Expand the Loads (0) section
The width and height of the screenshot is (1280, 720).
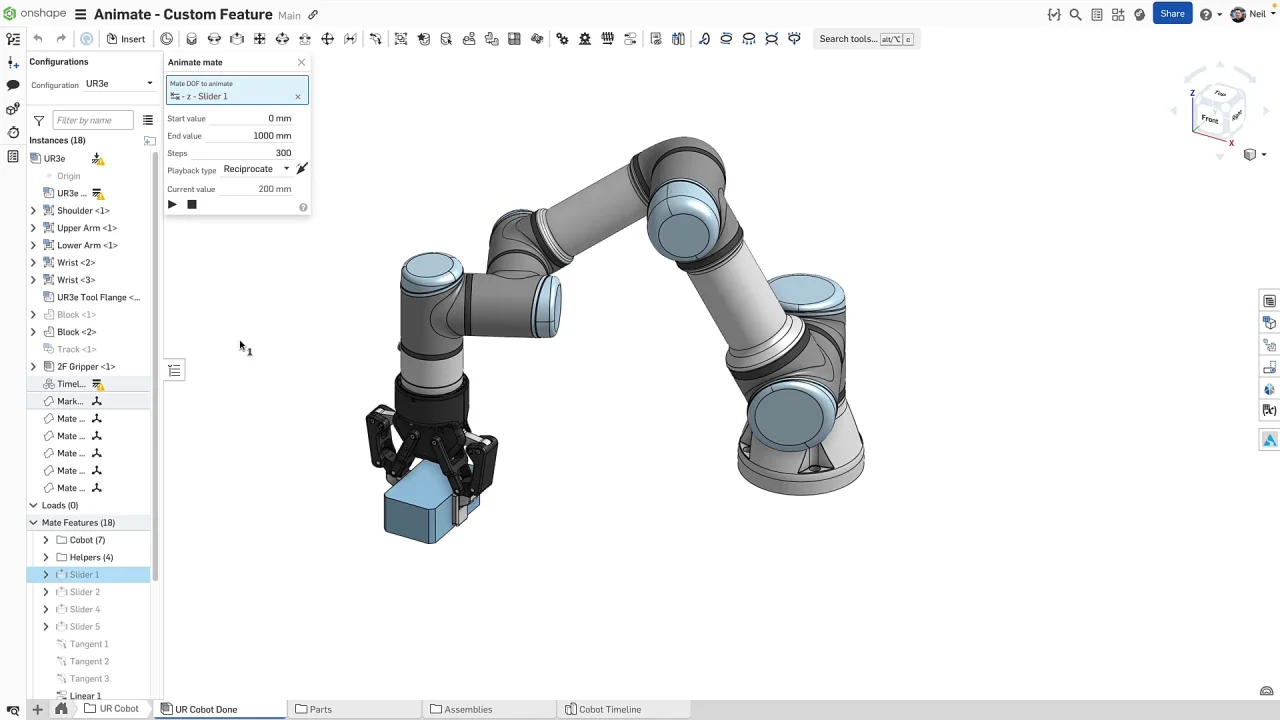(33, 506)
